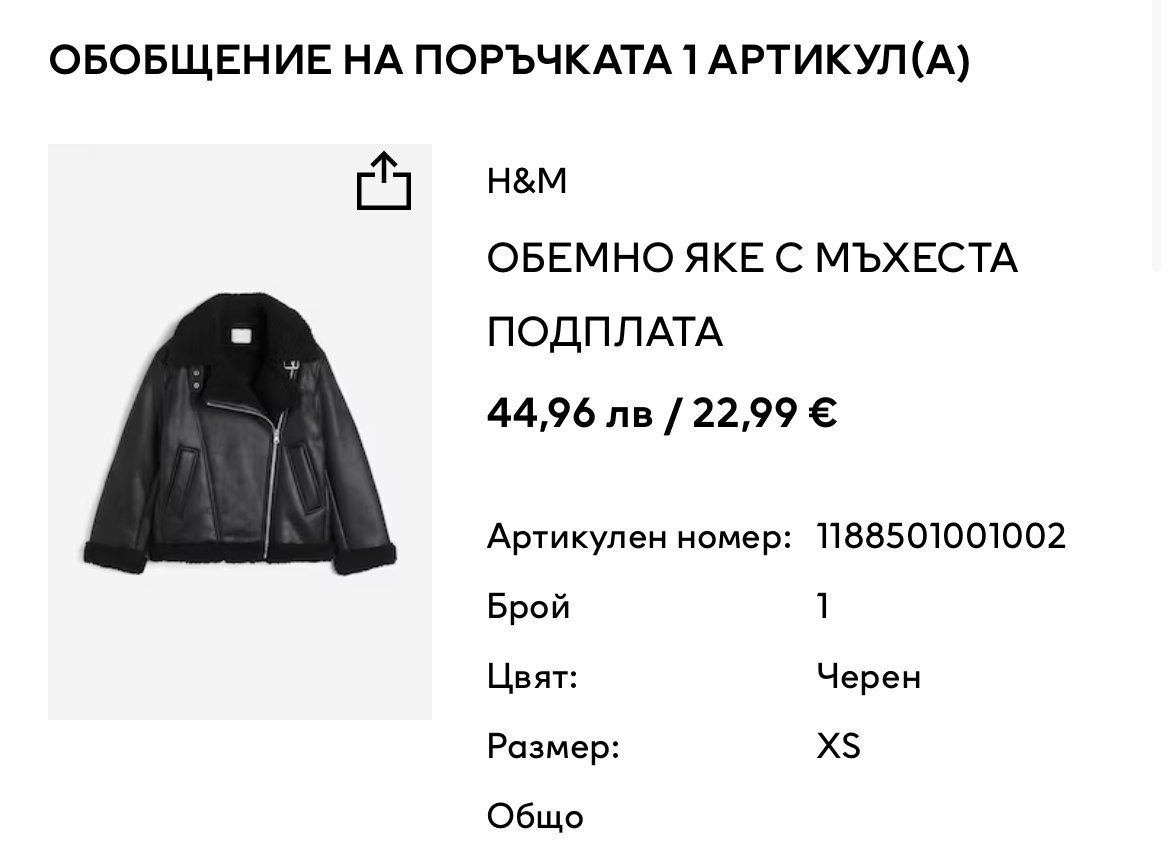This screenshot has width=1170, height=841.
Task: Open the black jacket product thumbnail
Action: coord(240,431)
